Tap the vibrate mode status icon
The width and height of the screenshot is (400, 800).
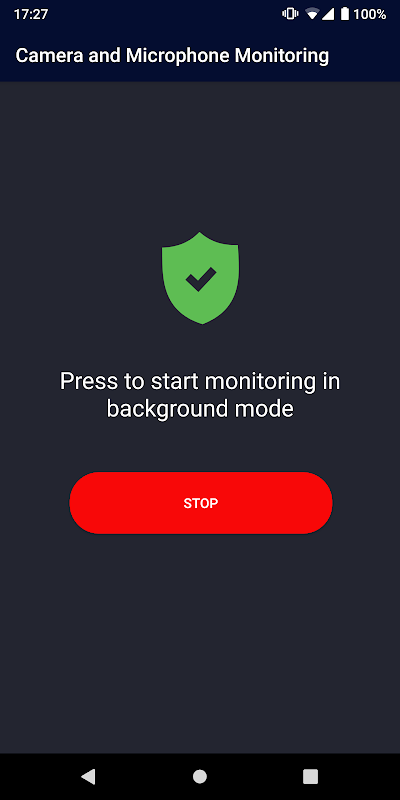click(290, 14)
